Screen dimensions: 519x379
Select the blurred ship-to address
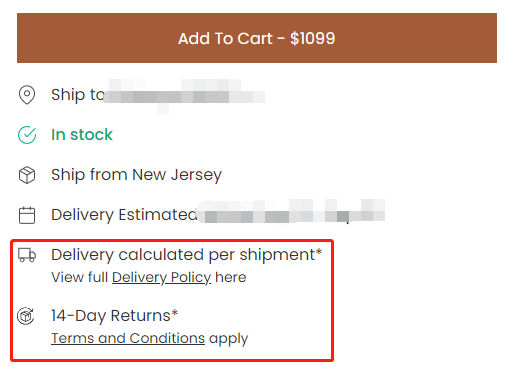pyautogui.click(x=184, y=95)
